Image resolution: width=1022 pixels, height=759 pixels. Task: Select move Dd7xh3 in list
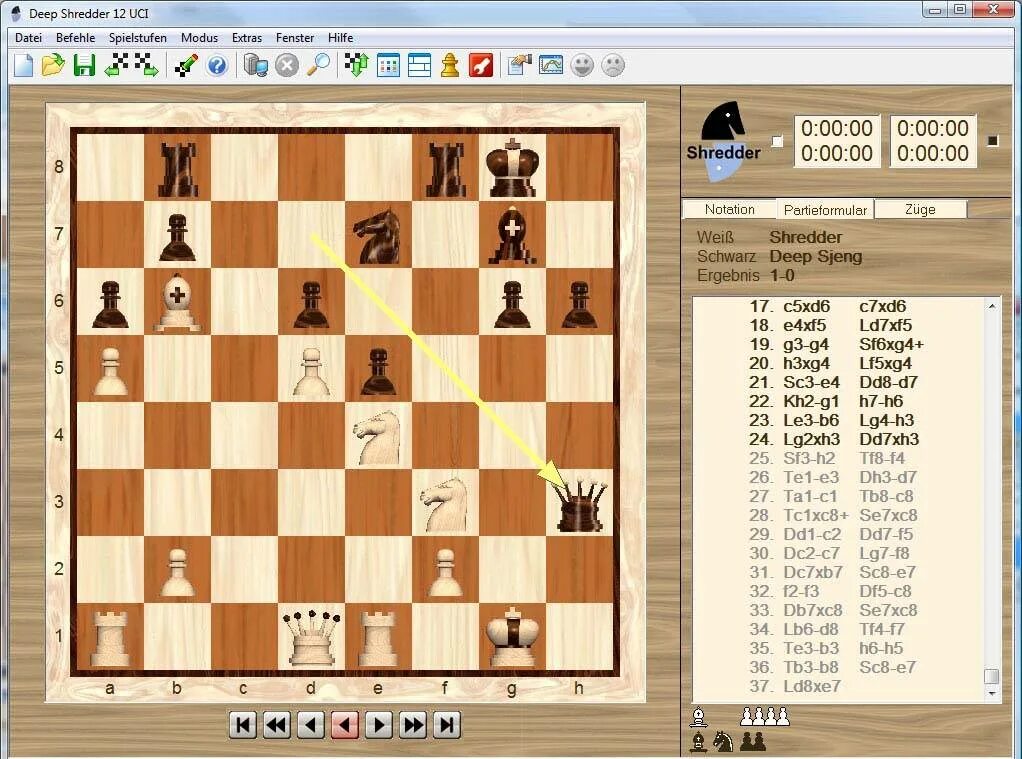[x=889, y=439]
